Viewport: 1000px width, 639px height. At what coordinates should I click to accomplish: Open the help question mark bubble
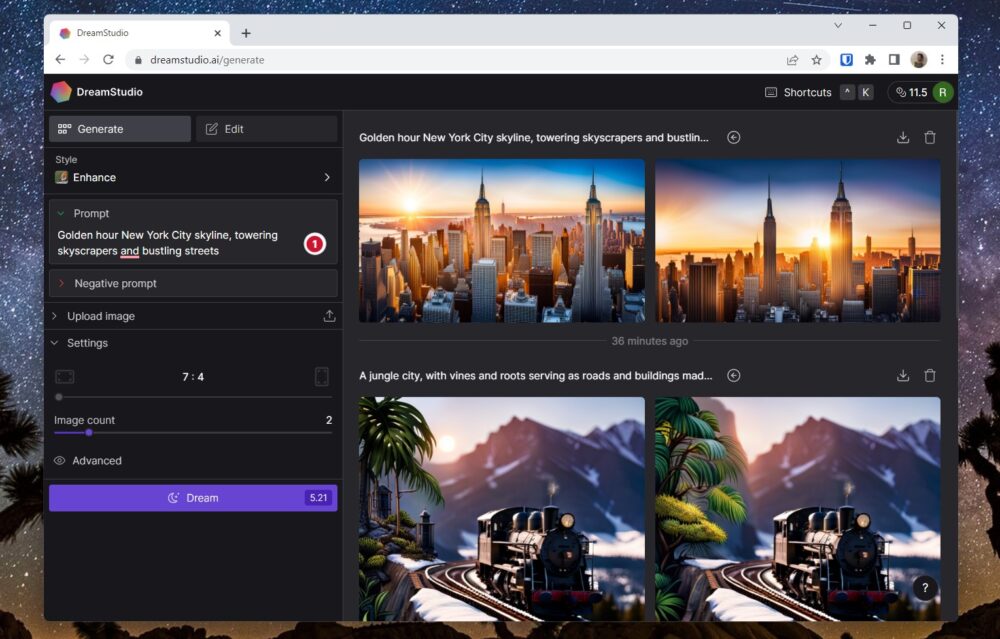pos(925,589)
